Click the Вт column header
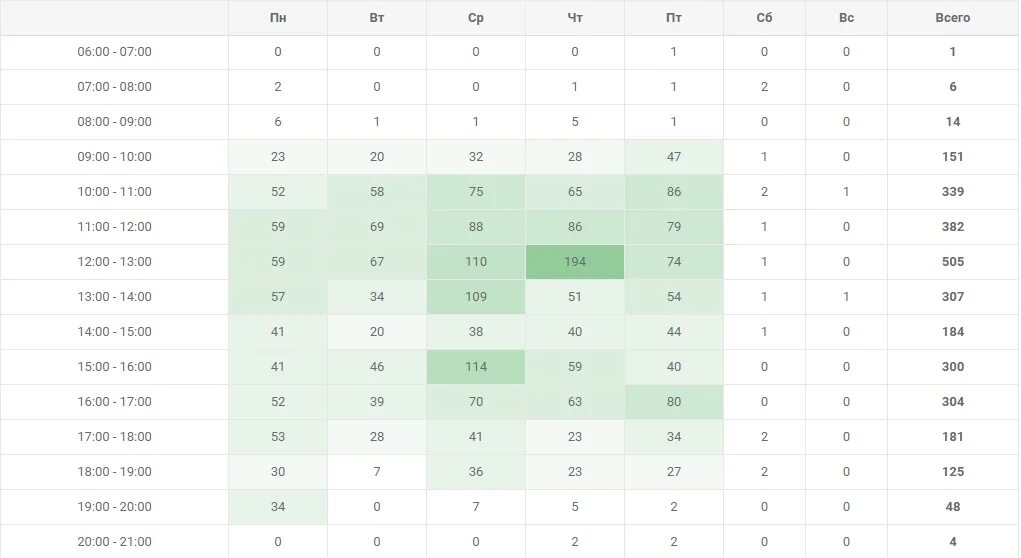This screenshot has width=1021, height=558. coord(377,18)
